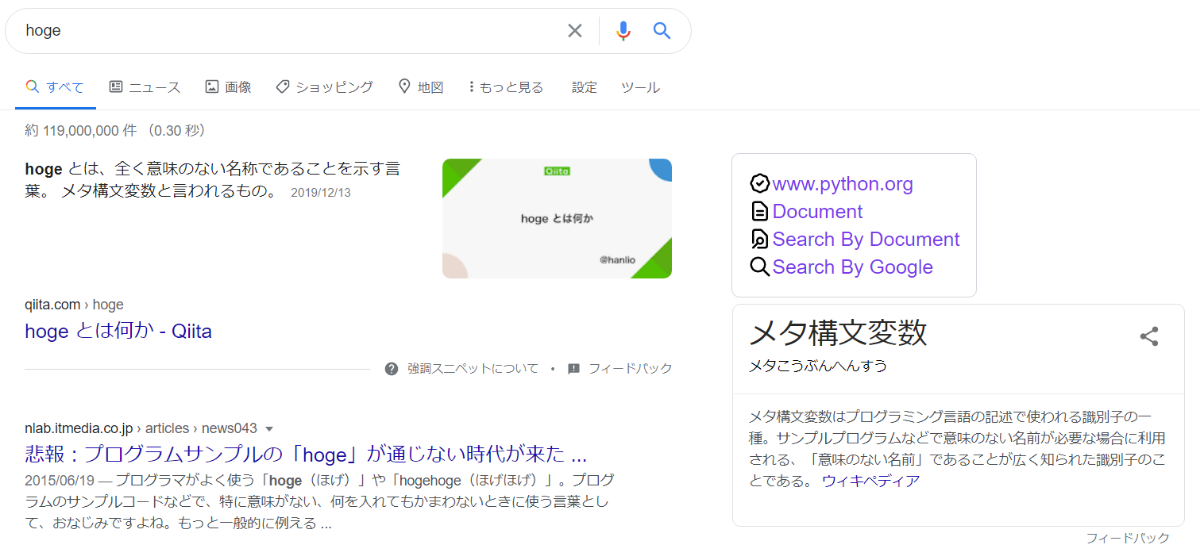Viewport: 1200px width, 560px height.
Task: Click the blue magnifier search button
Action: pos(662,31)
